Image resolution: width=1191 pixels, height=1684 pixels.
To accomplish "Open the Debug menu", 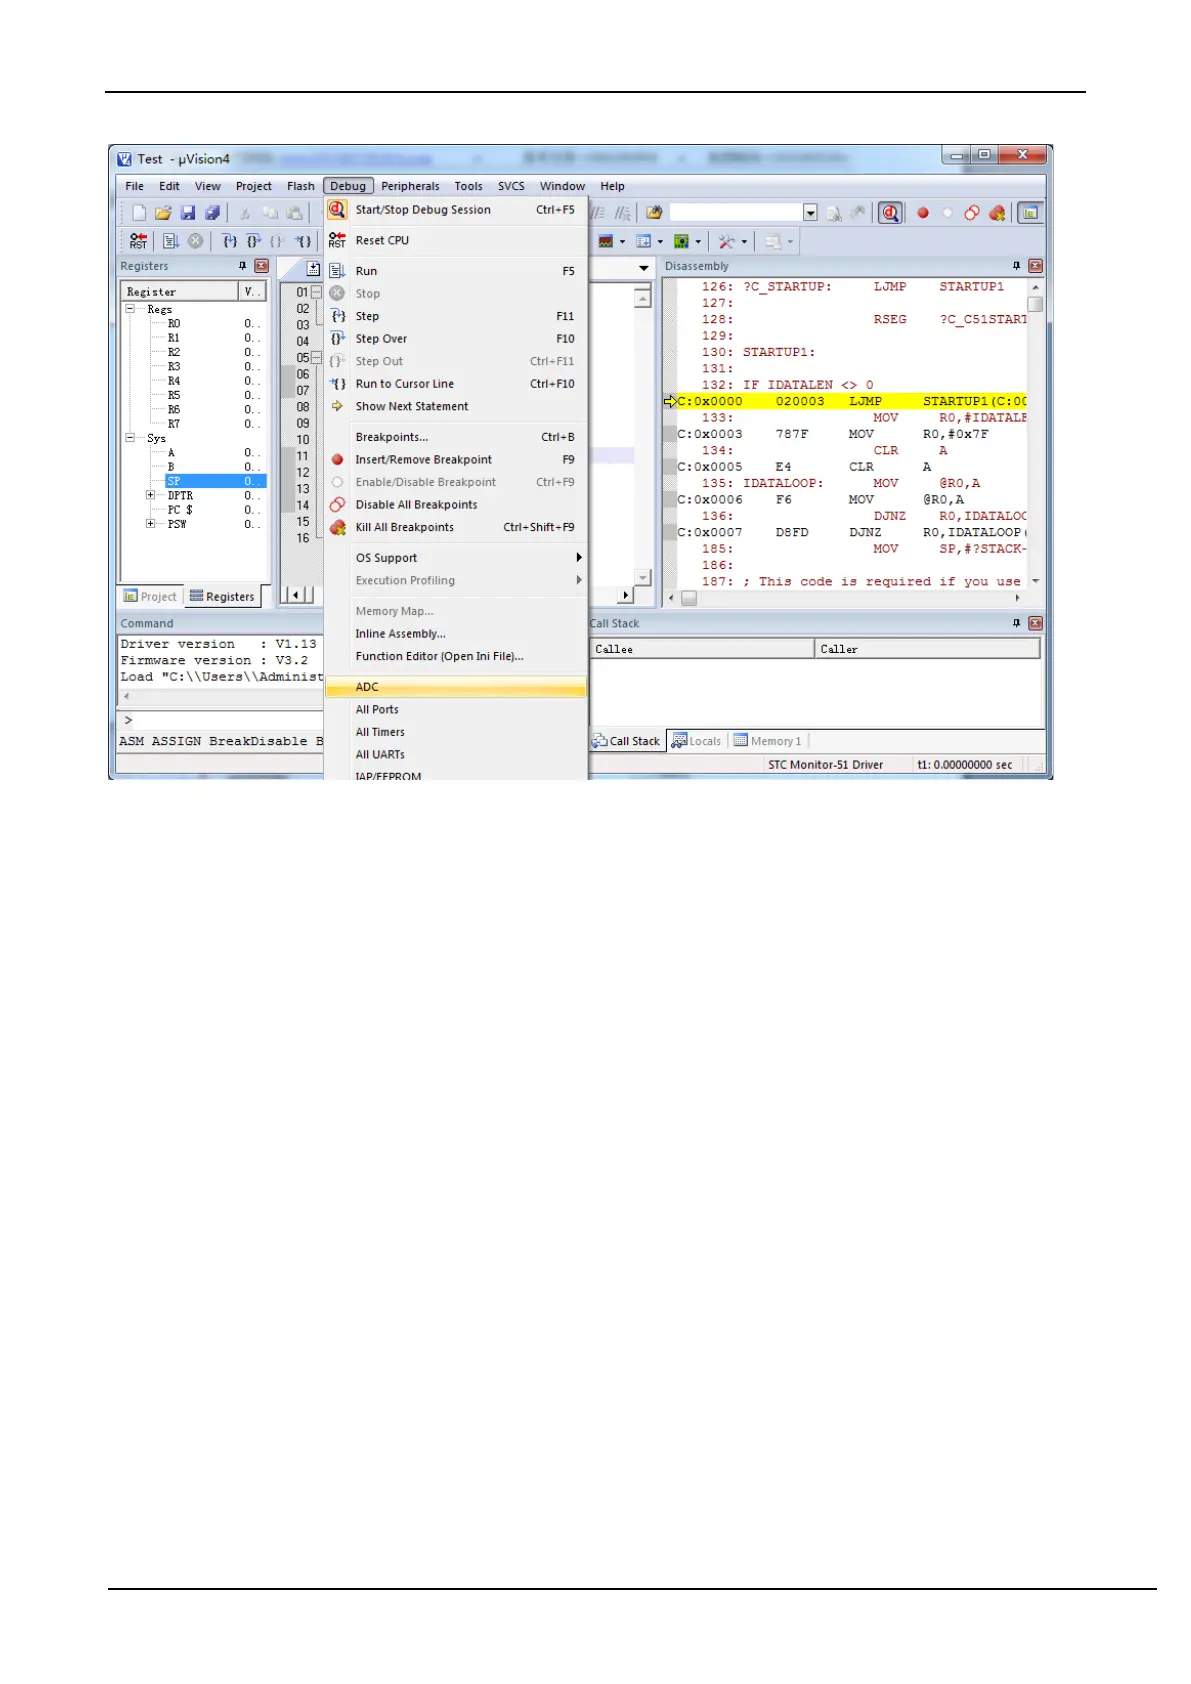I will [x=348, y=186].
